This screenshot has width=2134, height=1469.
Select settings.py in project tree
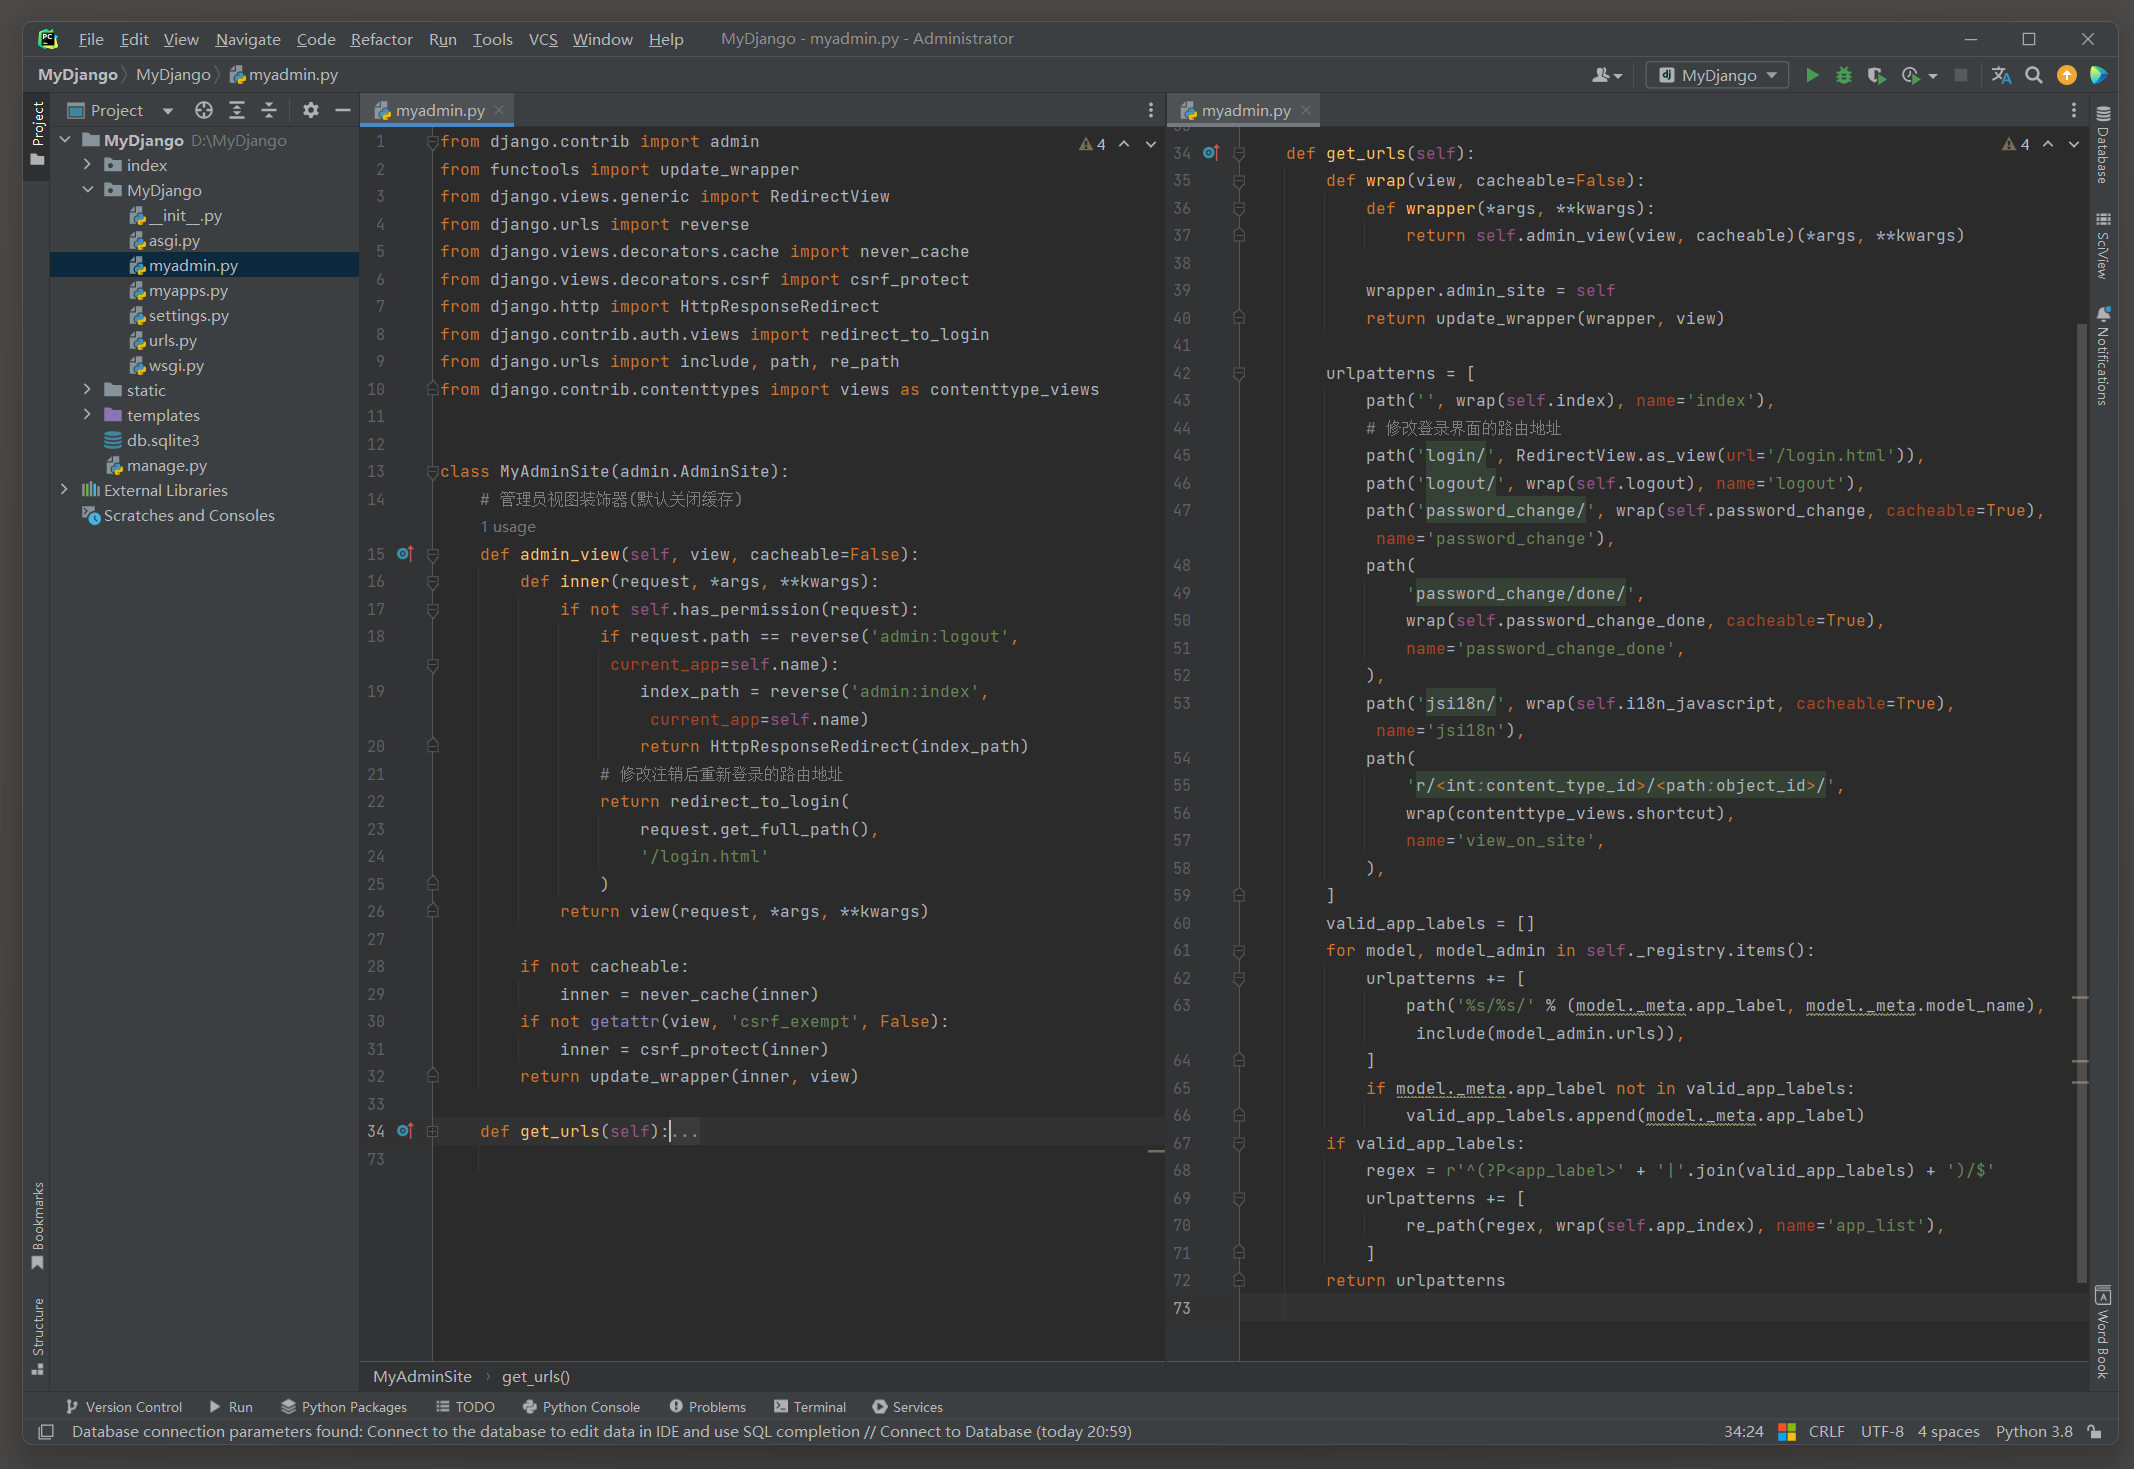click(188, 315)
